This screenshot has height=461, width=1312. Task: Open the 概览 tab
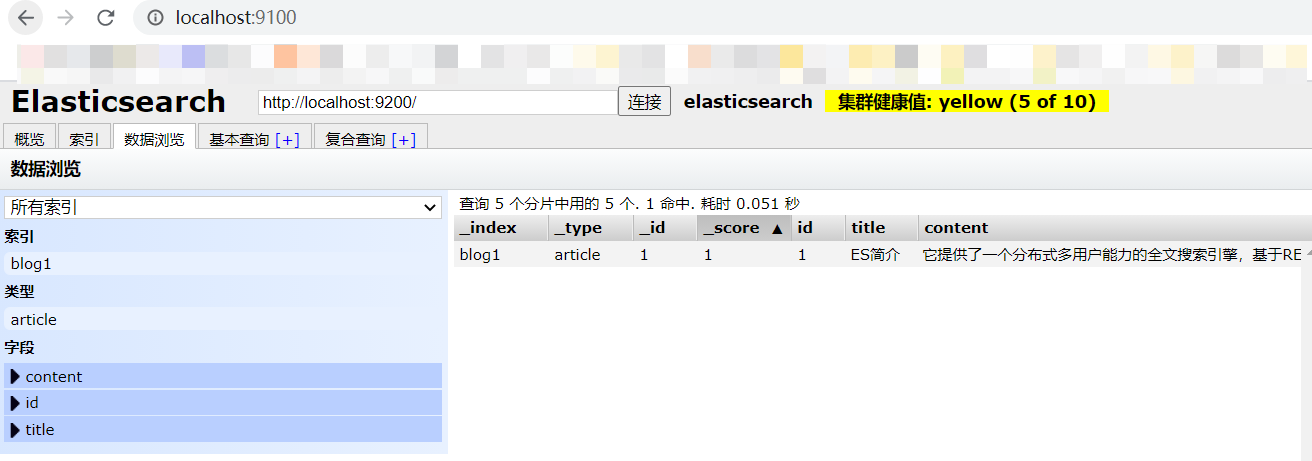pyautogui.click(x=29, y=139)
